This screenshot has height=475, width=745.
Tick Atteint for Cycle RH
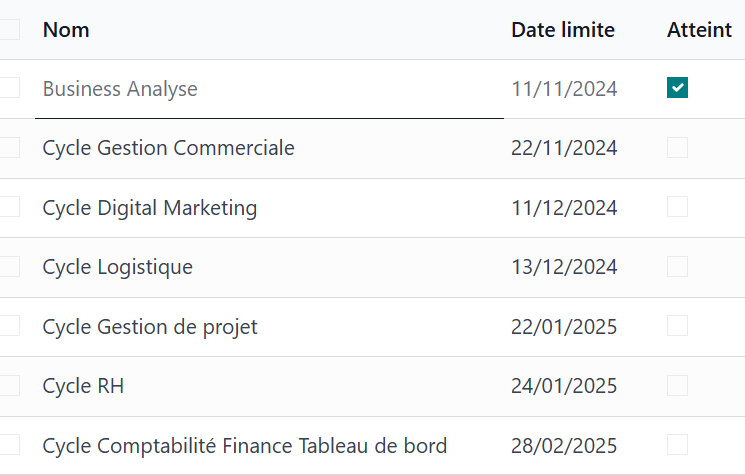(677, 385)
